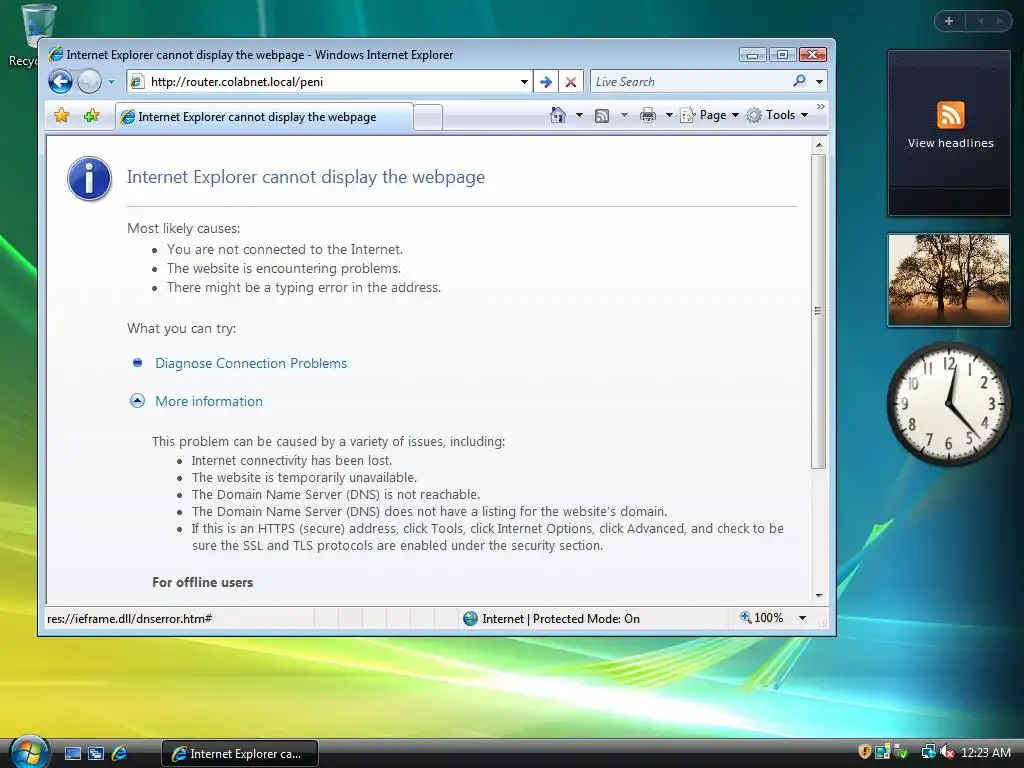The image size is (1024, 768).
Task: Click the Internet zone globe in status bar
Action: click(470, 618)
